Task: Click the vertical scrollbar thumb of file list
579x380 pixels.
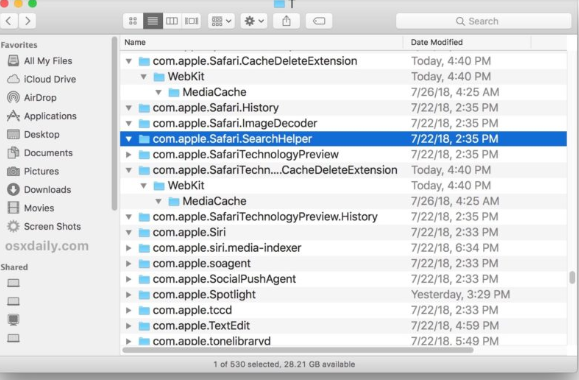Action: (572, 277)
